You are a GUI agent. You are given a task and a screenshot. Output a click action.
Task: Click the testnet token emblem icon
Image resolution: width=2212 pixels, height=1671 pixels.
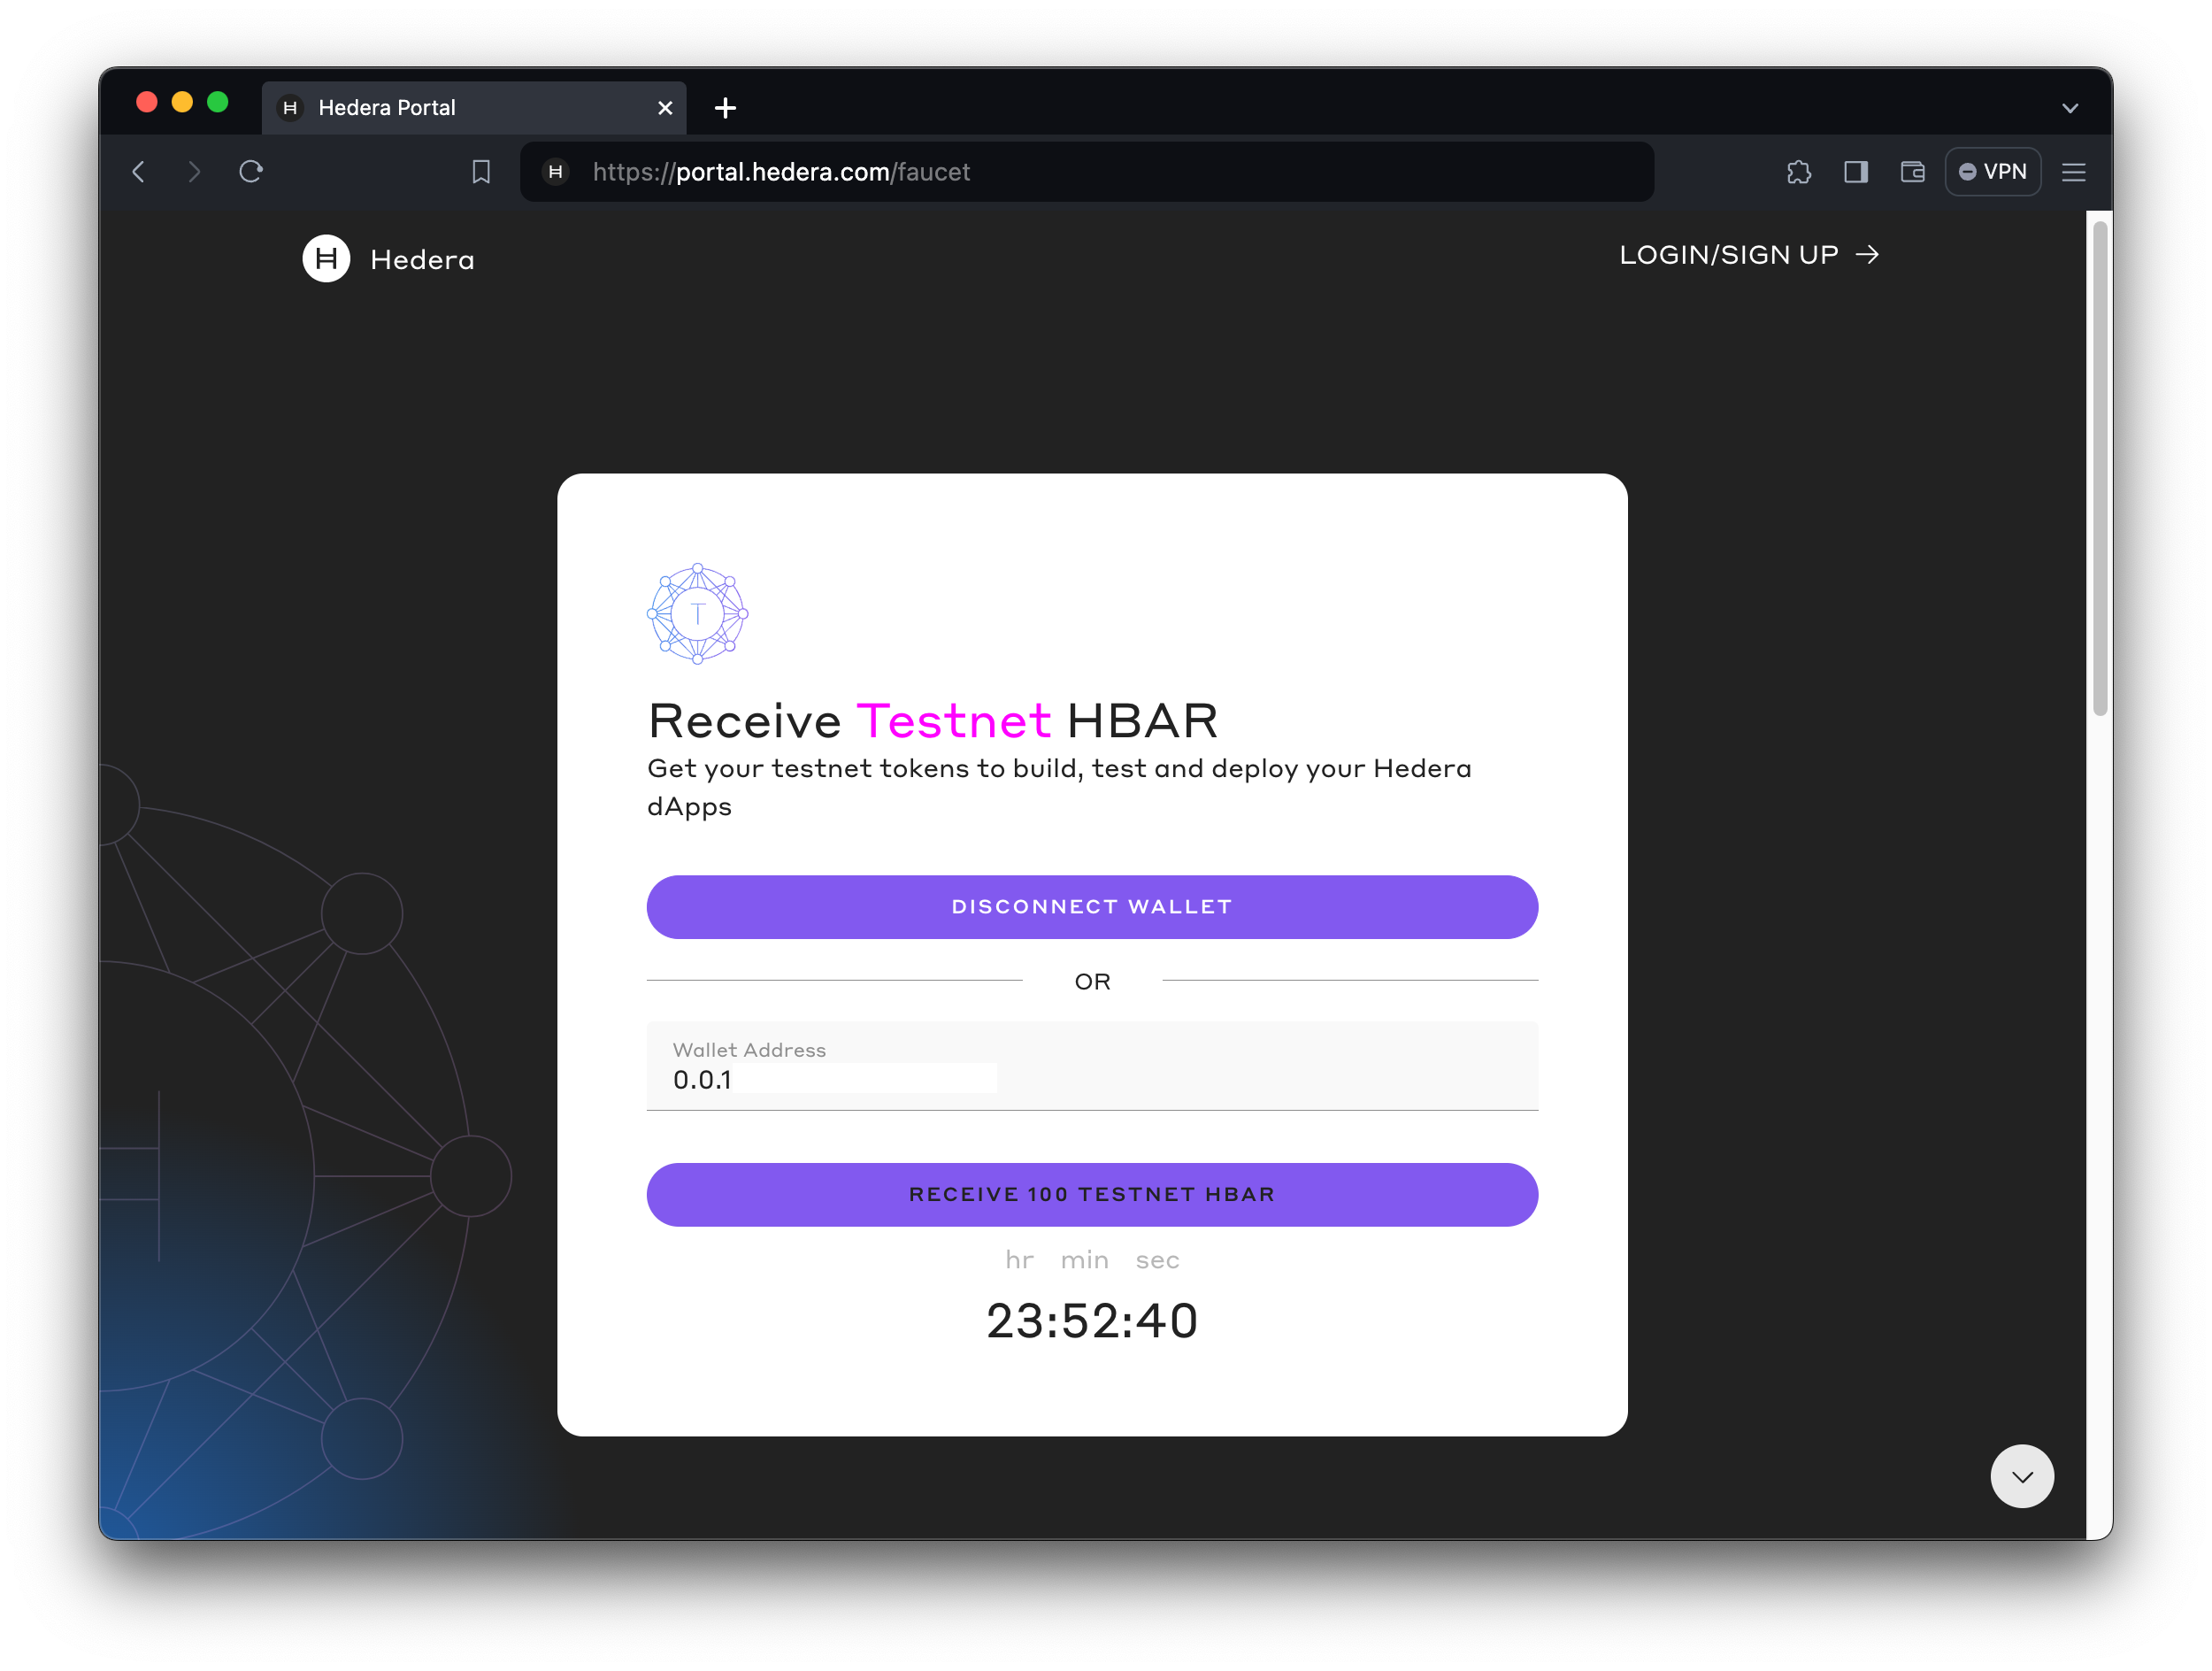tap(697, 614)
